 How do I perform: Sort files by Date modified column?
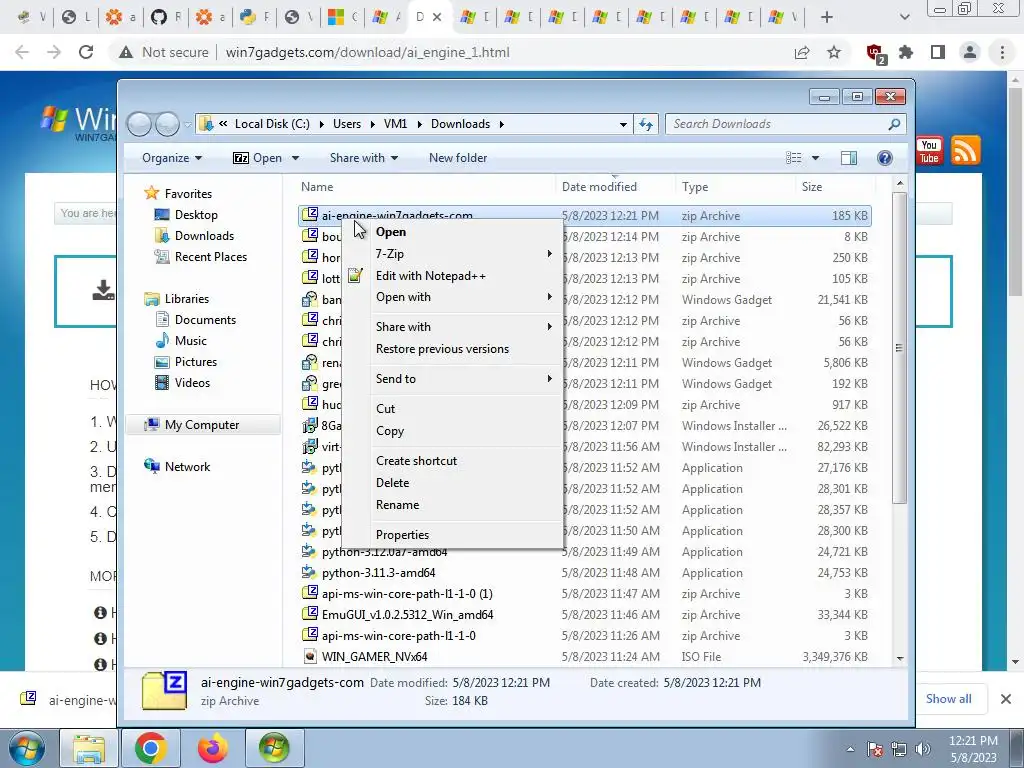pos(616,187)
